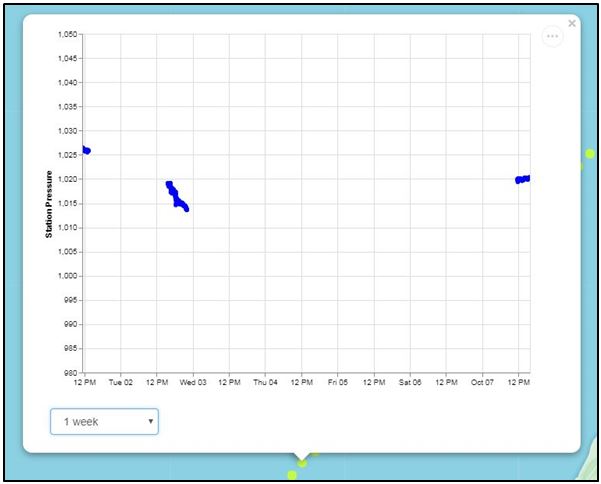Click the 'Sat 06' axis label
Viewport: 601px width, 484px height.
[410, 382]
